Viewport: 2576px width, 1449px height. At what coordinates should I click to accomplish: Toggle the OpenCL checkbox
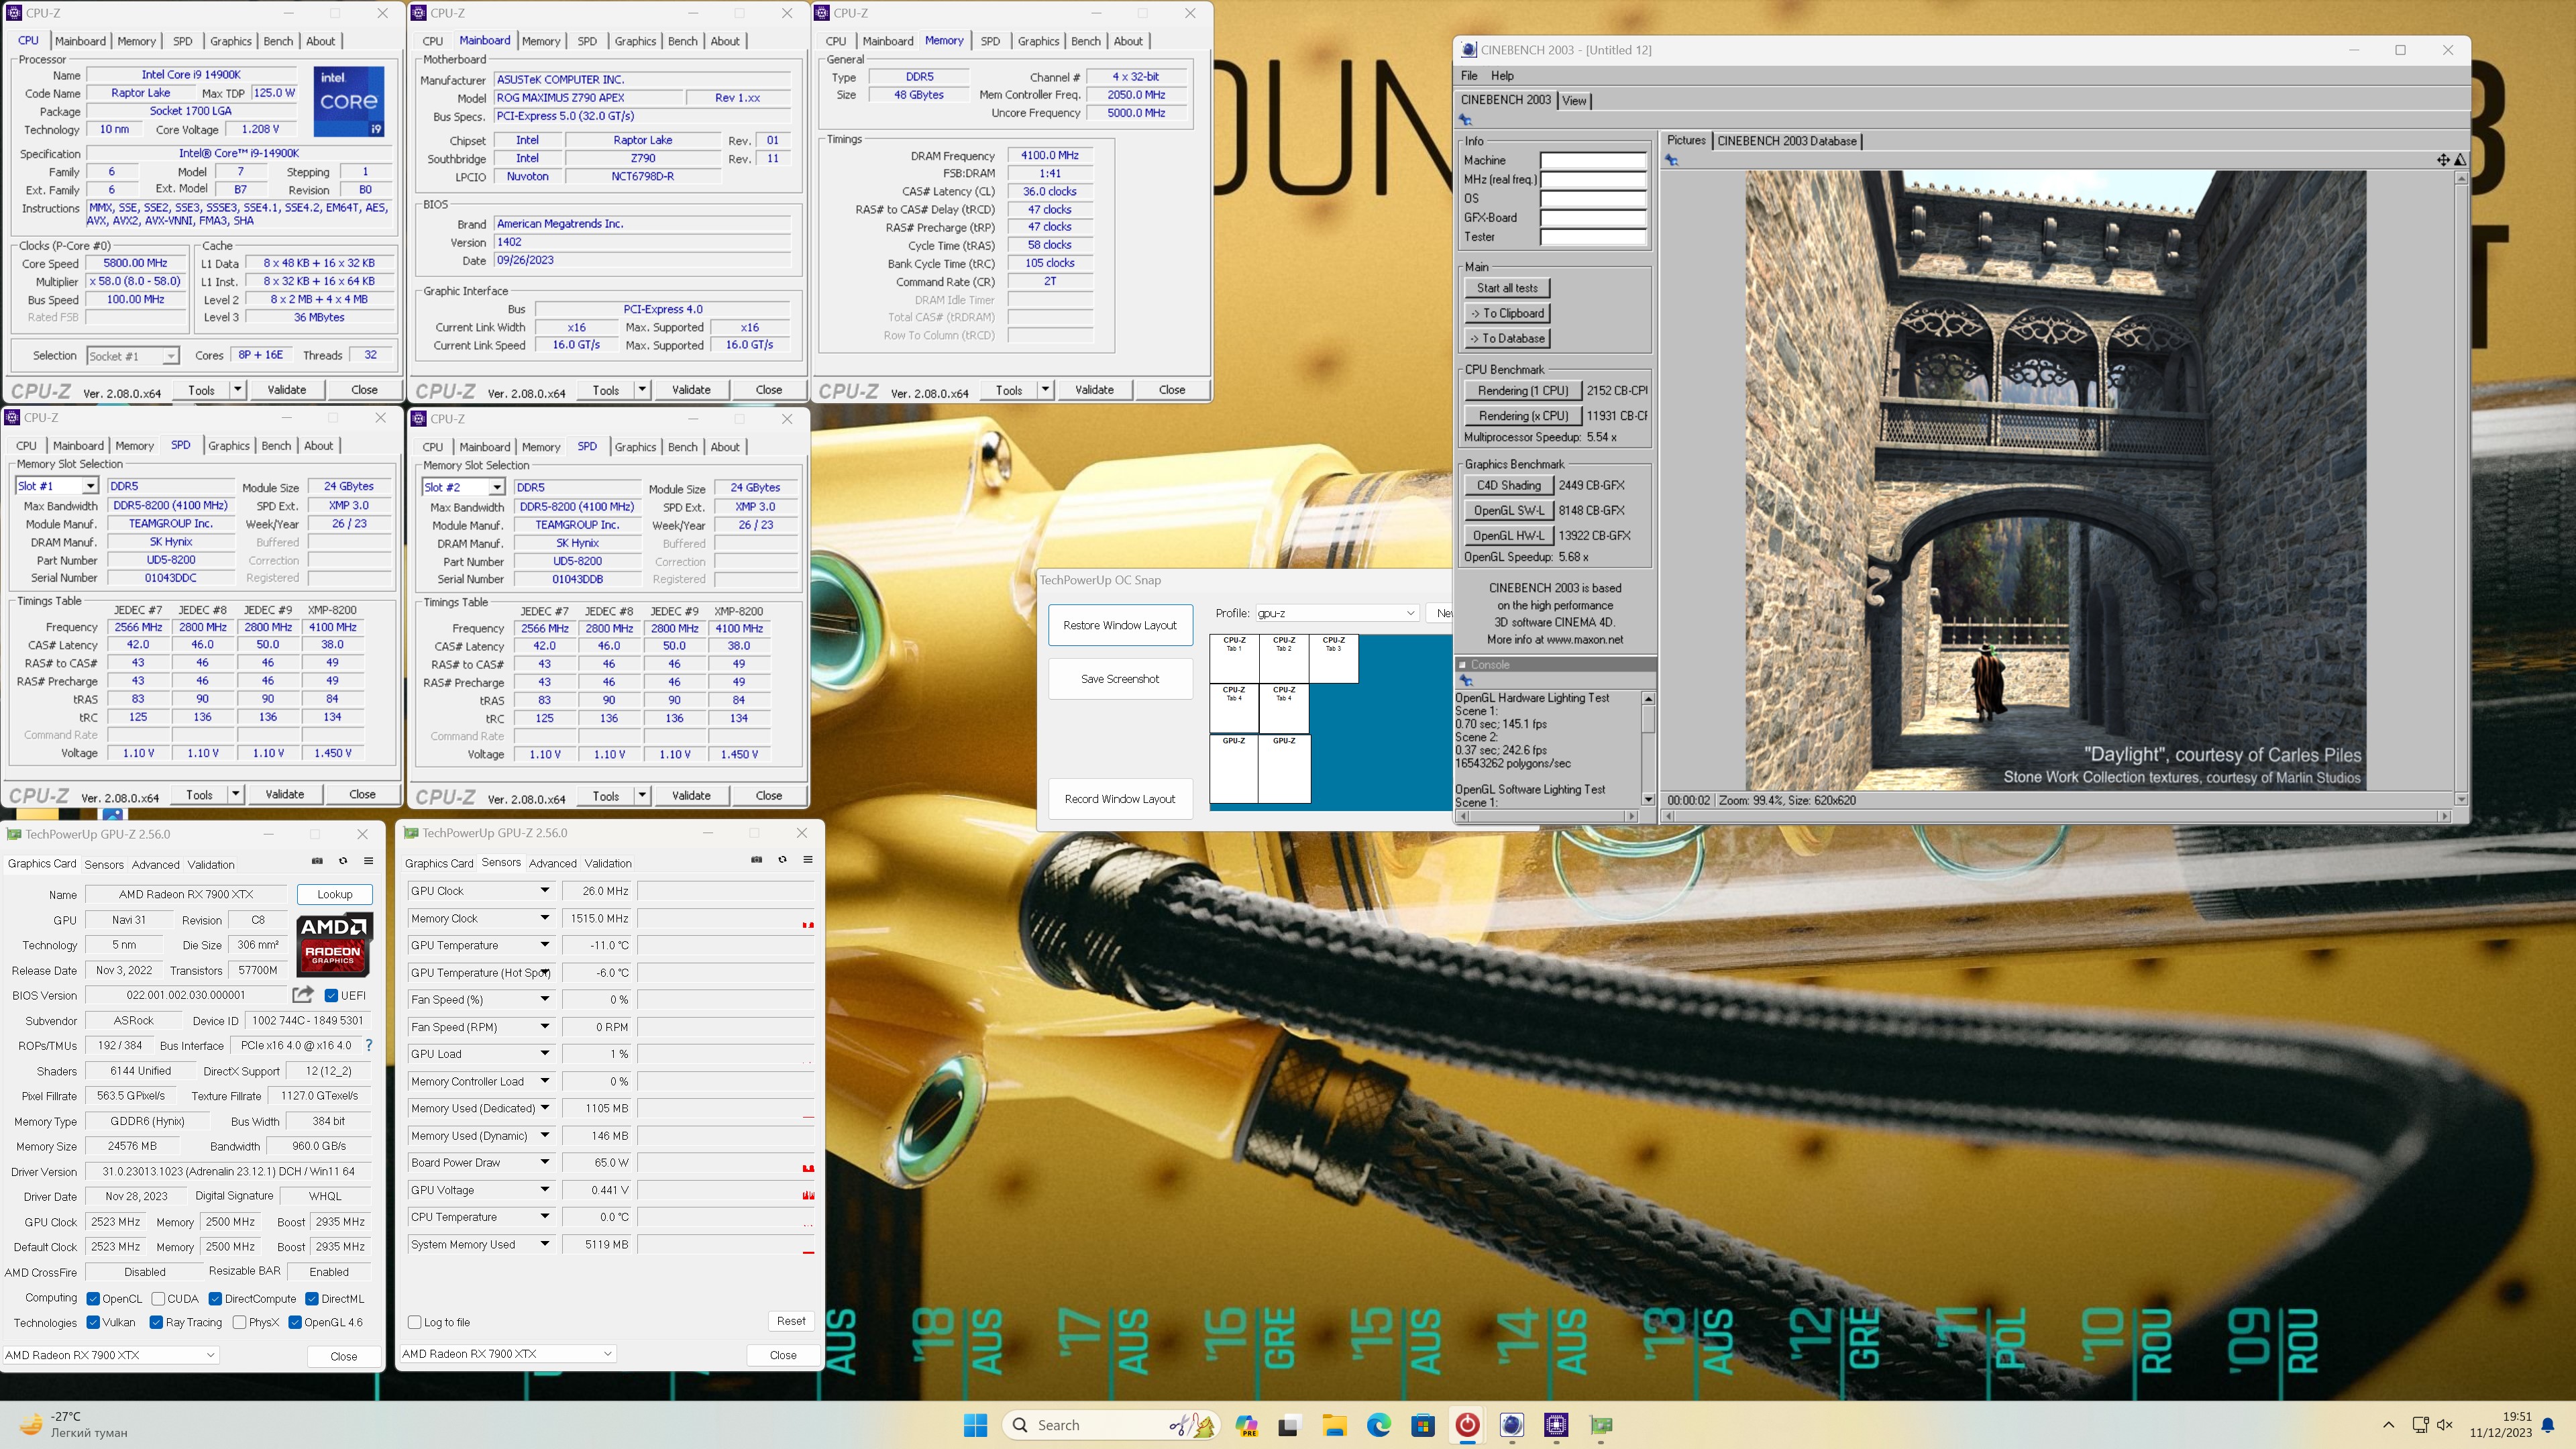(93, 1299)
